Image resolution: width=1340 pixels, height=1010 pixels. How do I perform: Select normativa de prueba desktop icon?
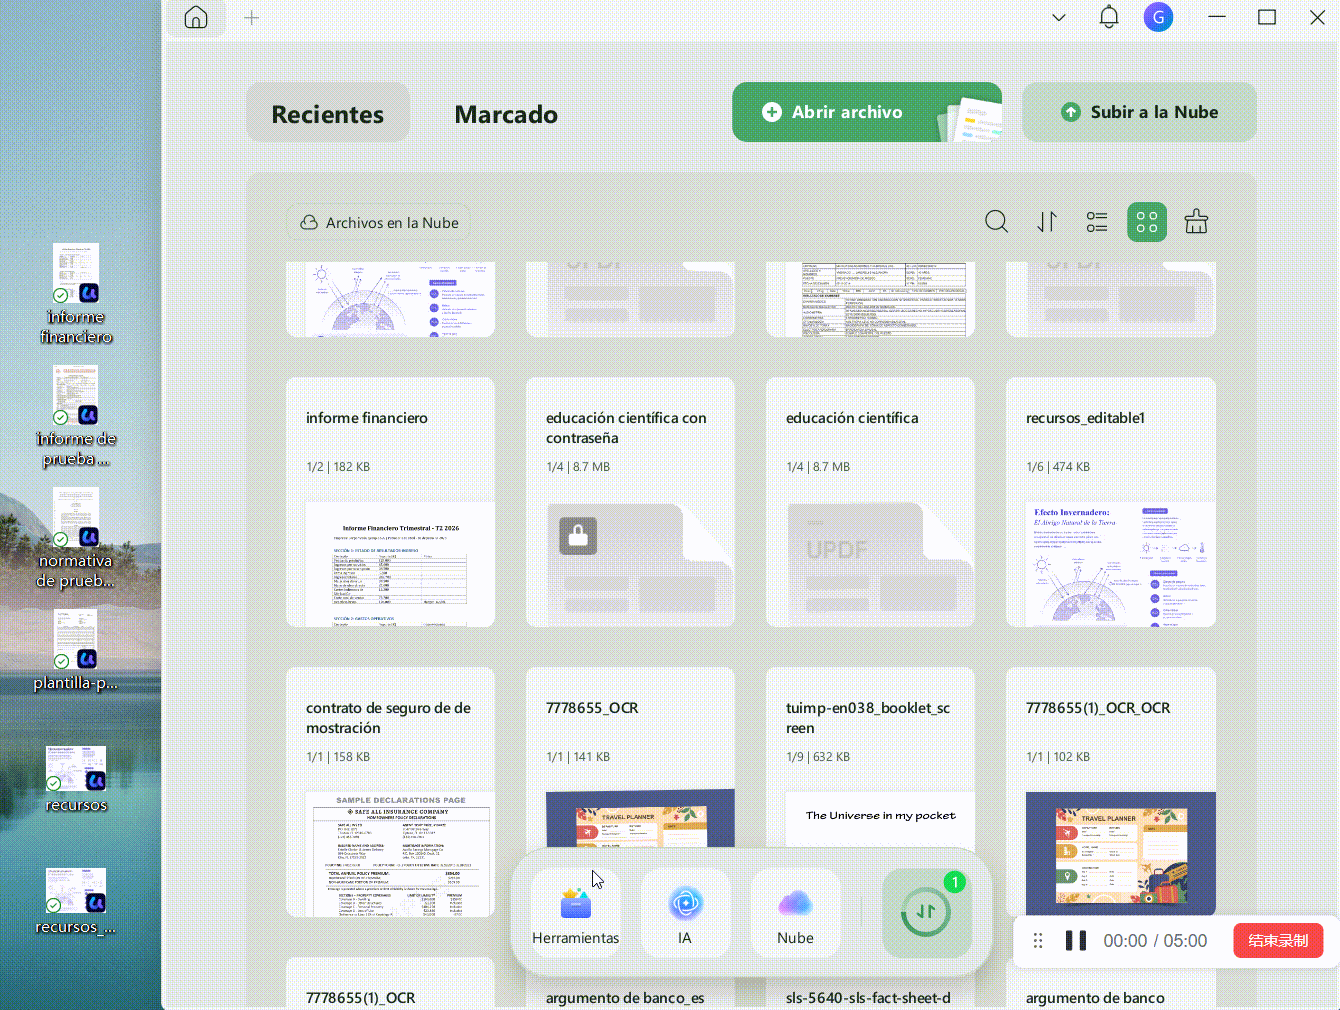pos(76,539)
